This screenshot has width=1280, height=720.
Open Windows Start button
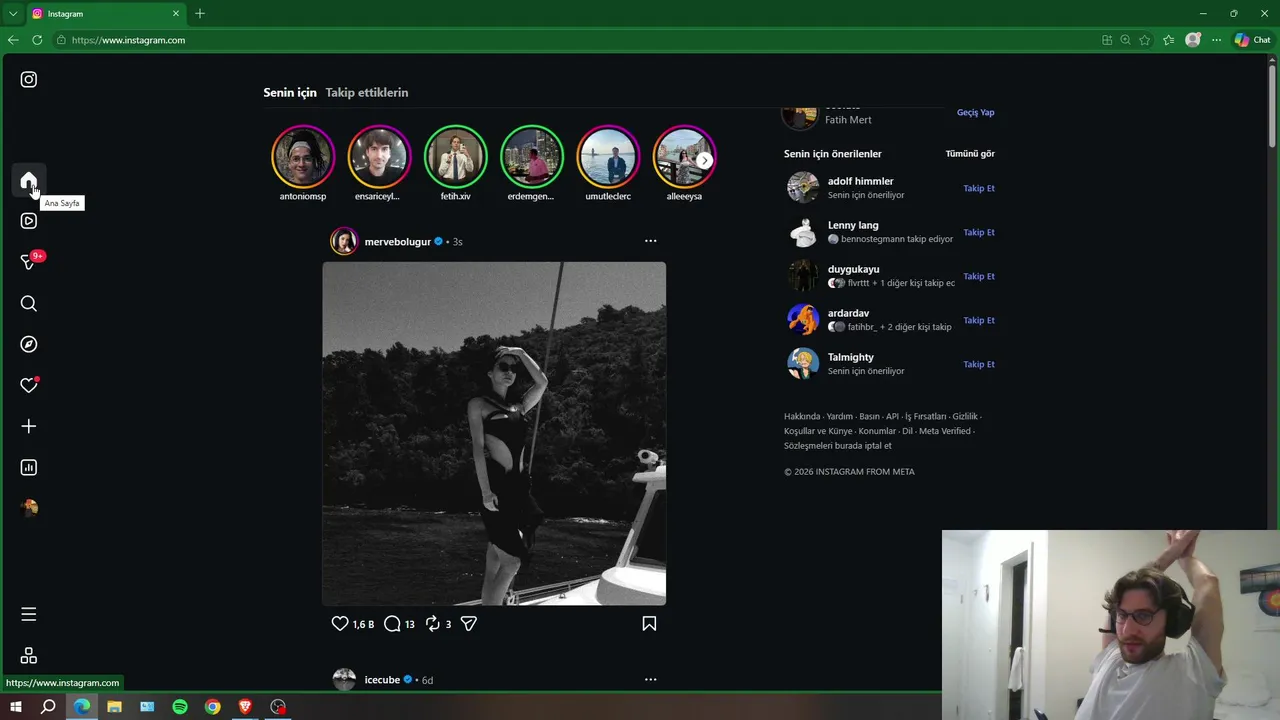(15, 707)
